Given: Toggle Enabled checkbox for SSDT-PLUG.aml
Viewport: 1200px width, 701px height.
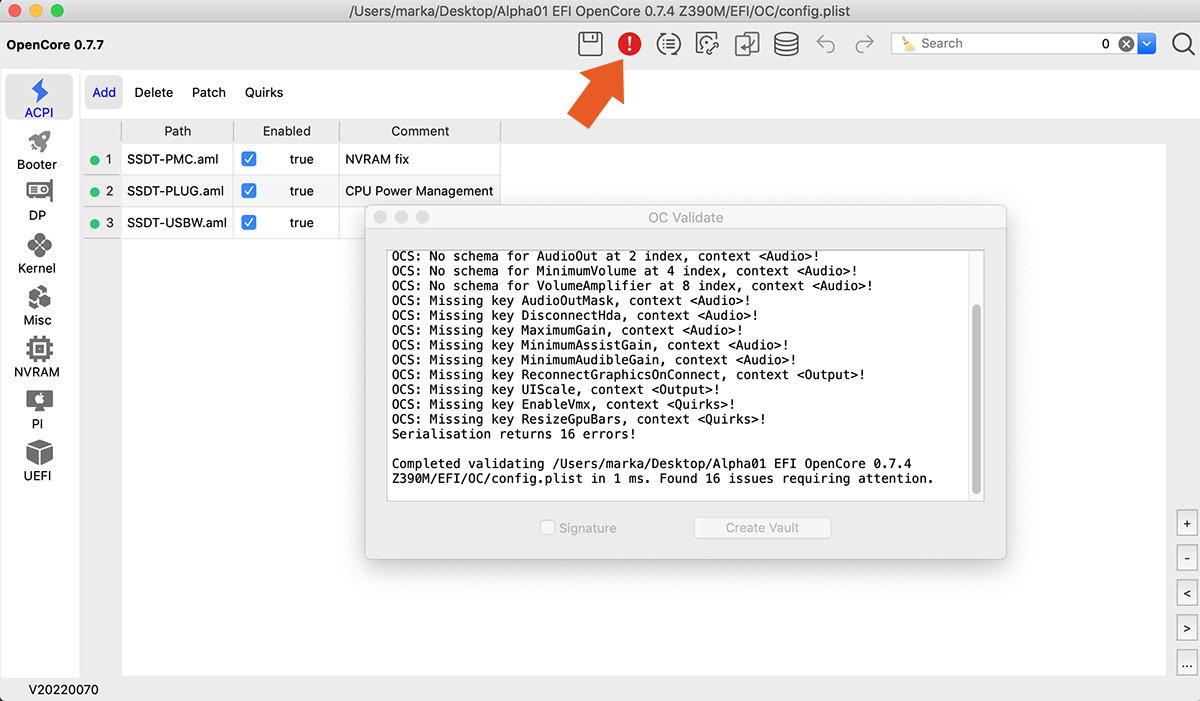Looking at the screenshot, I should [x=249, y=191].
